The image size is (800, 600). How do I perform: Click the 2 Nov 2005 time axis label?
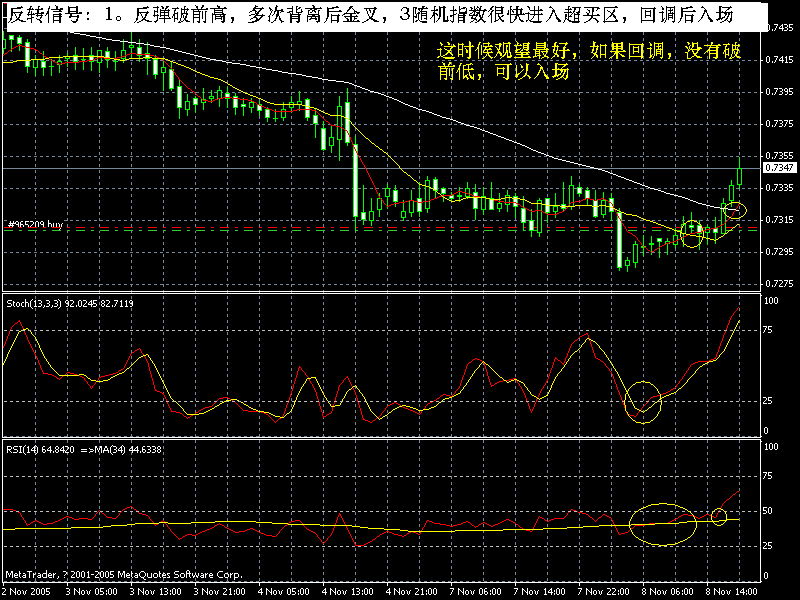tap(26, 590)
